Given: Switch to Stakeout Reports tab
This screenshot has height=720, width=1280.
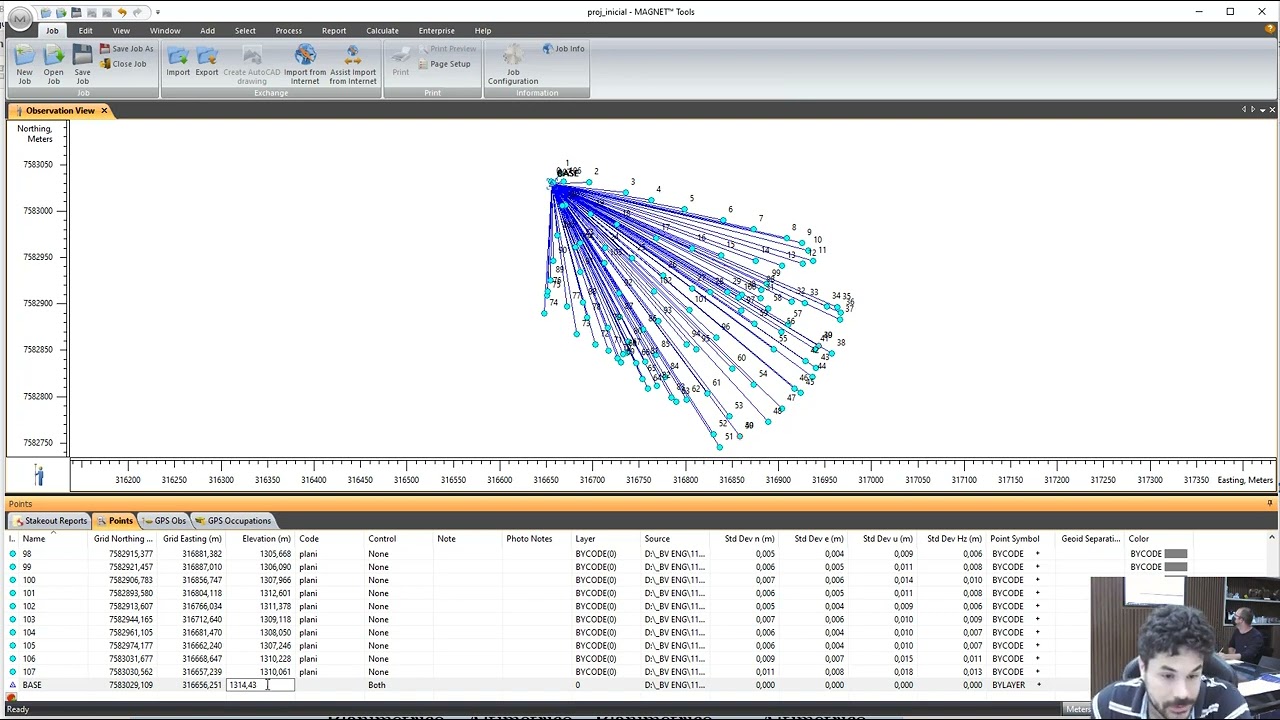Looking at the screenshot, I should point(50,521).
